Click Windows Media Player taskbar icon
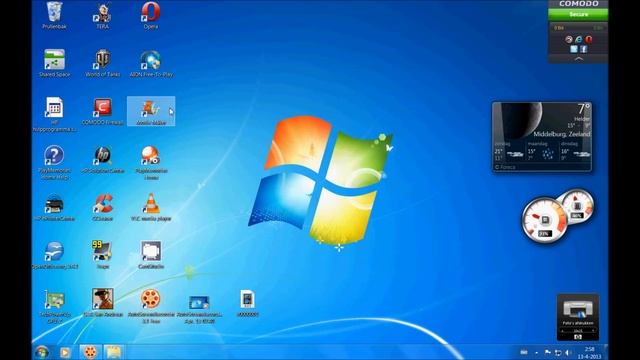 pyautogui.click(x=65, y=352)
